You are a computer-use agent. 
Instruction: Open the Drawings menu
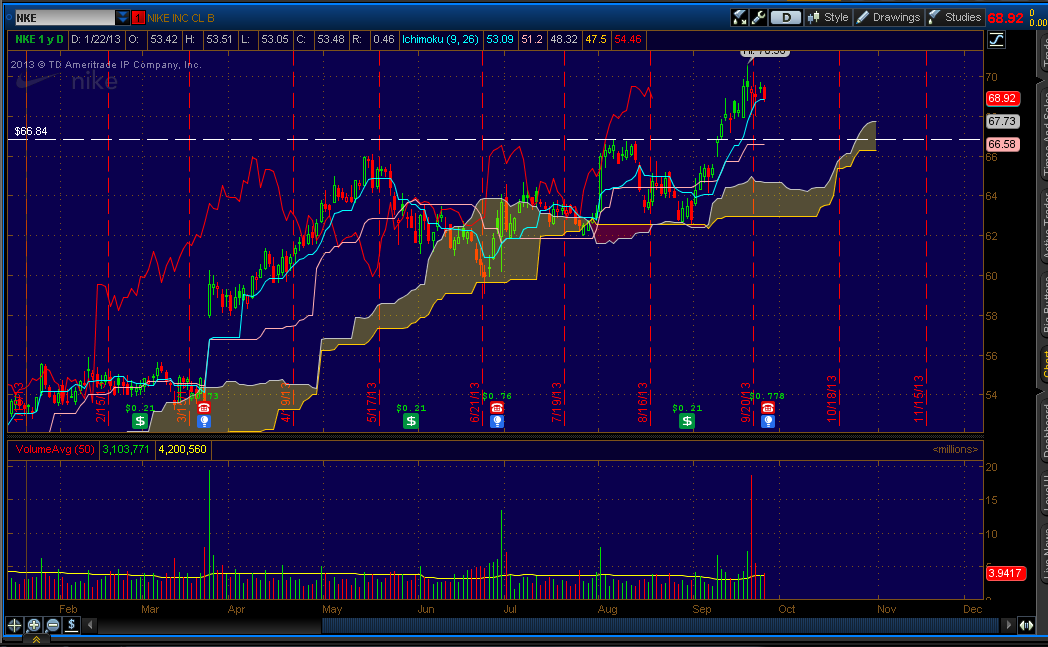(888, 17)
